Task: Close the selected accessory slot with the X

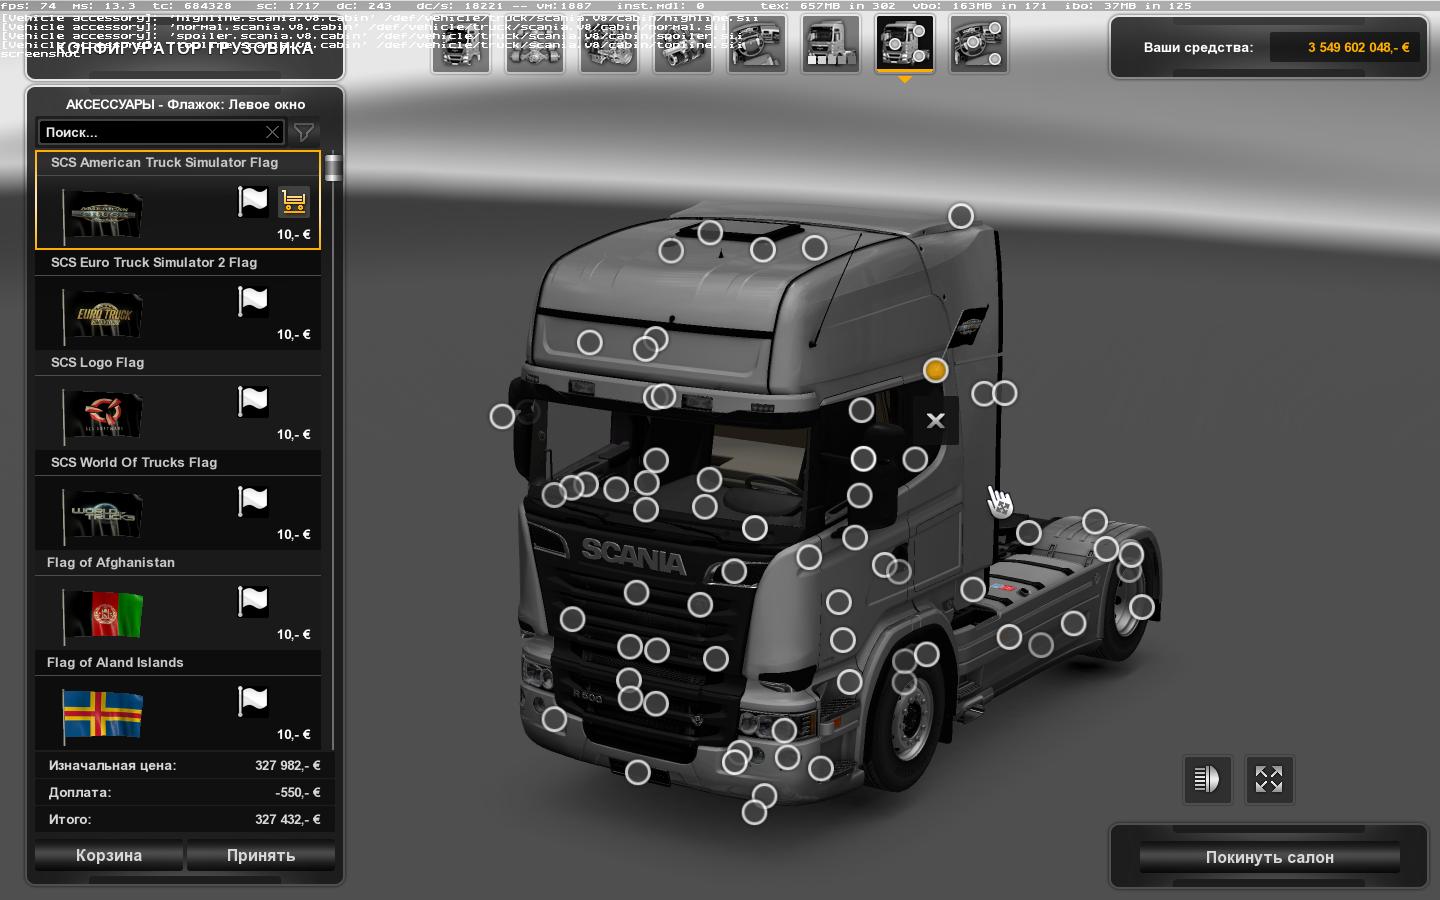Action: (x=935, y=421)
